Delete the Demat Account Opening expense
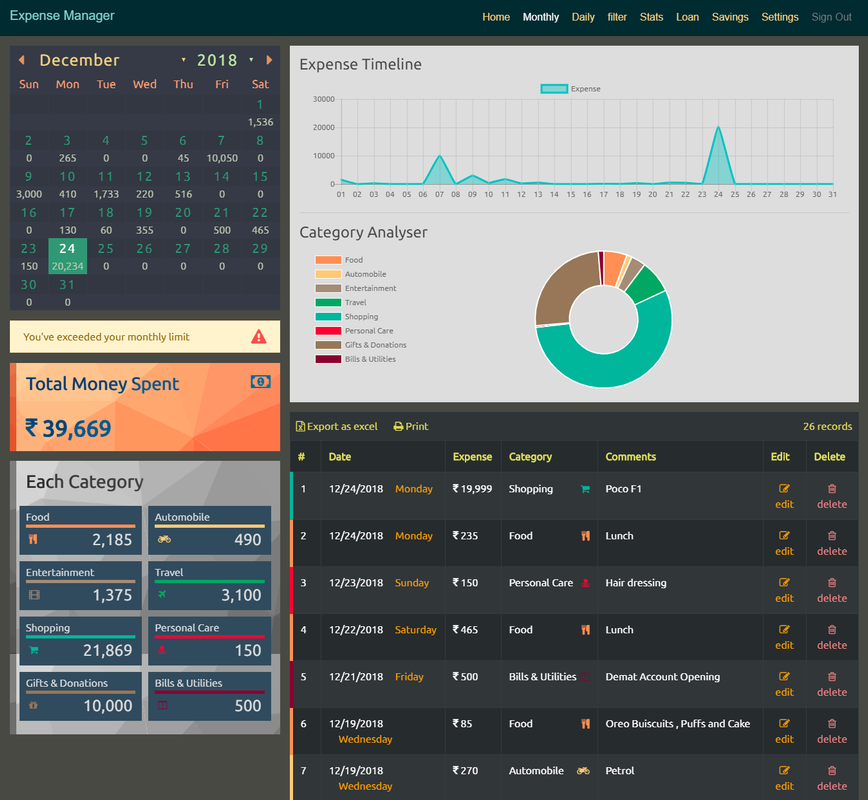Image resolution: width=868 pixels, height=800 pixels. coord(832,684)
